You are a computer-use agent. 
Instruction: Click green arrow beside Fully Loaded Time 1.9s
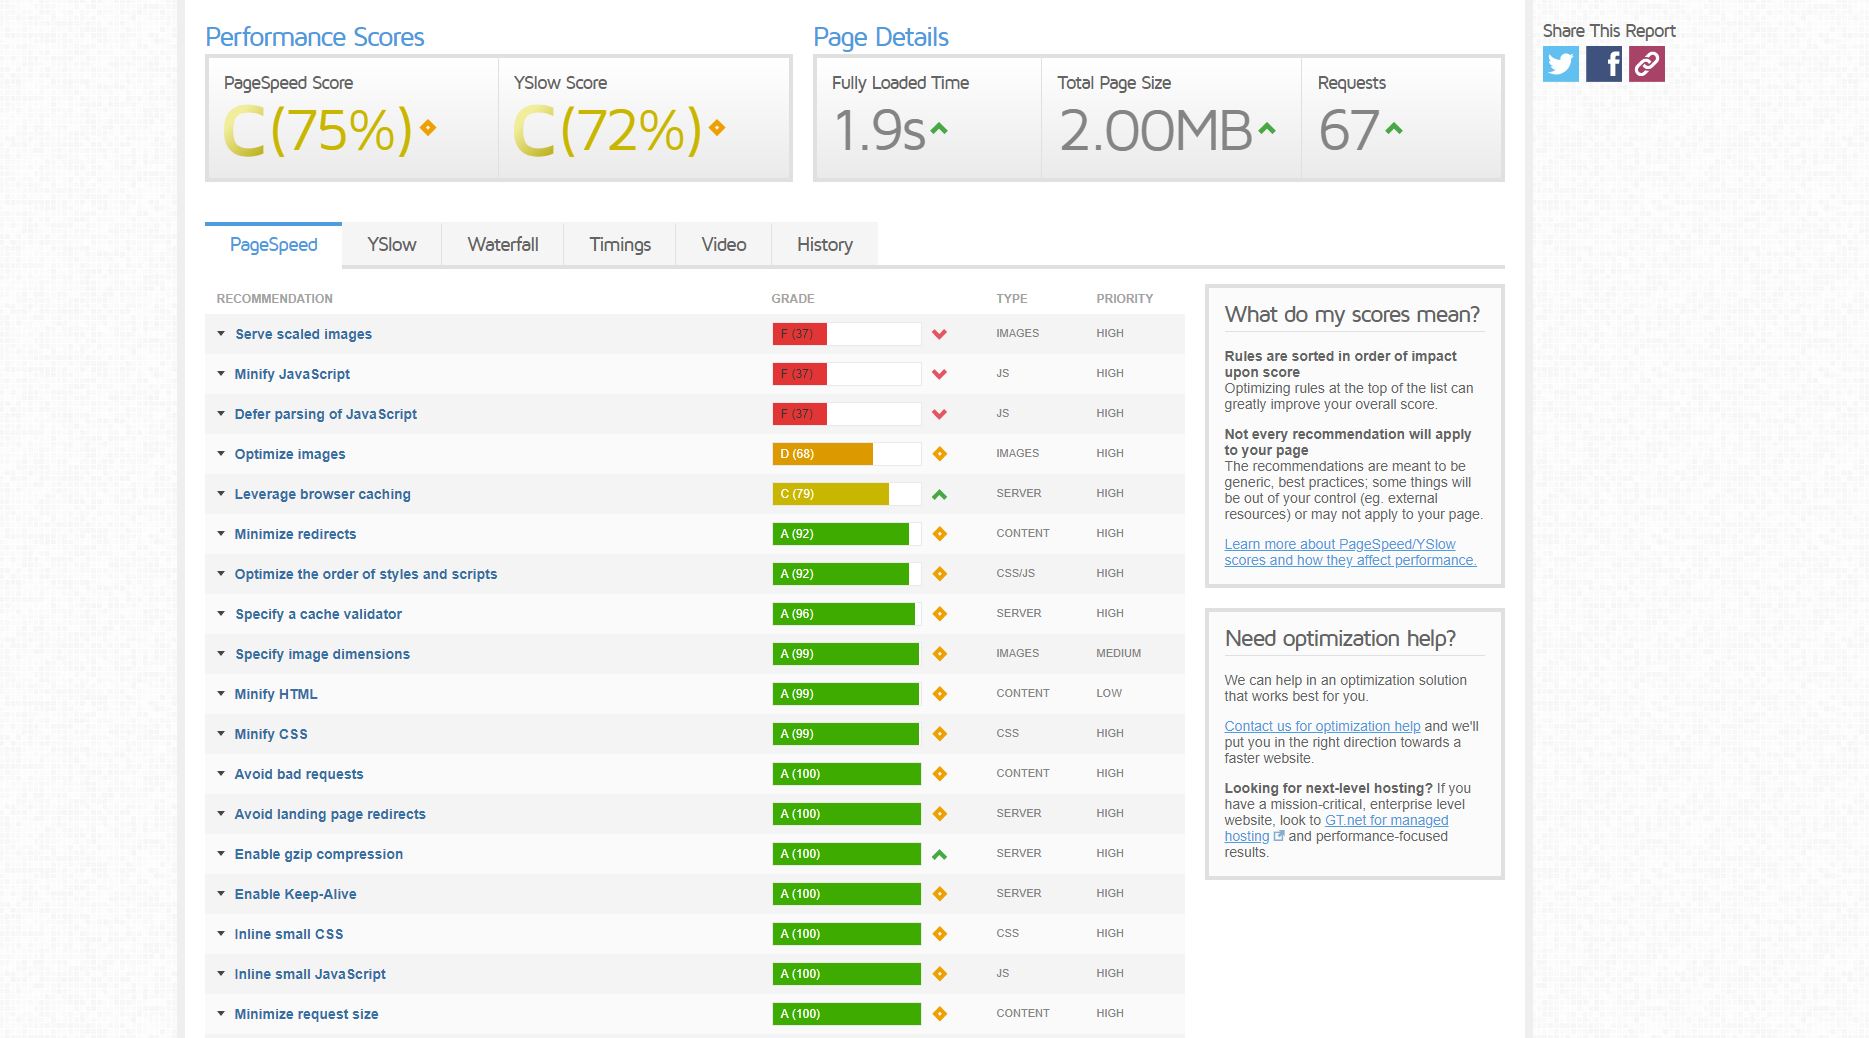(938, 128)
